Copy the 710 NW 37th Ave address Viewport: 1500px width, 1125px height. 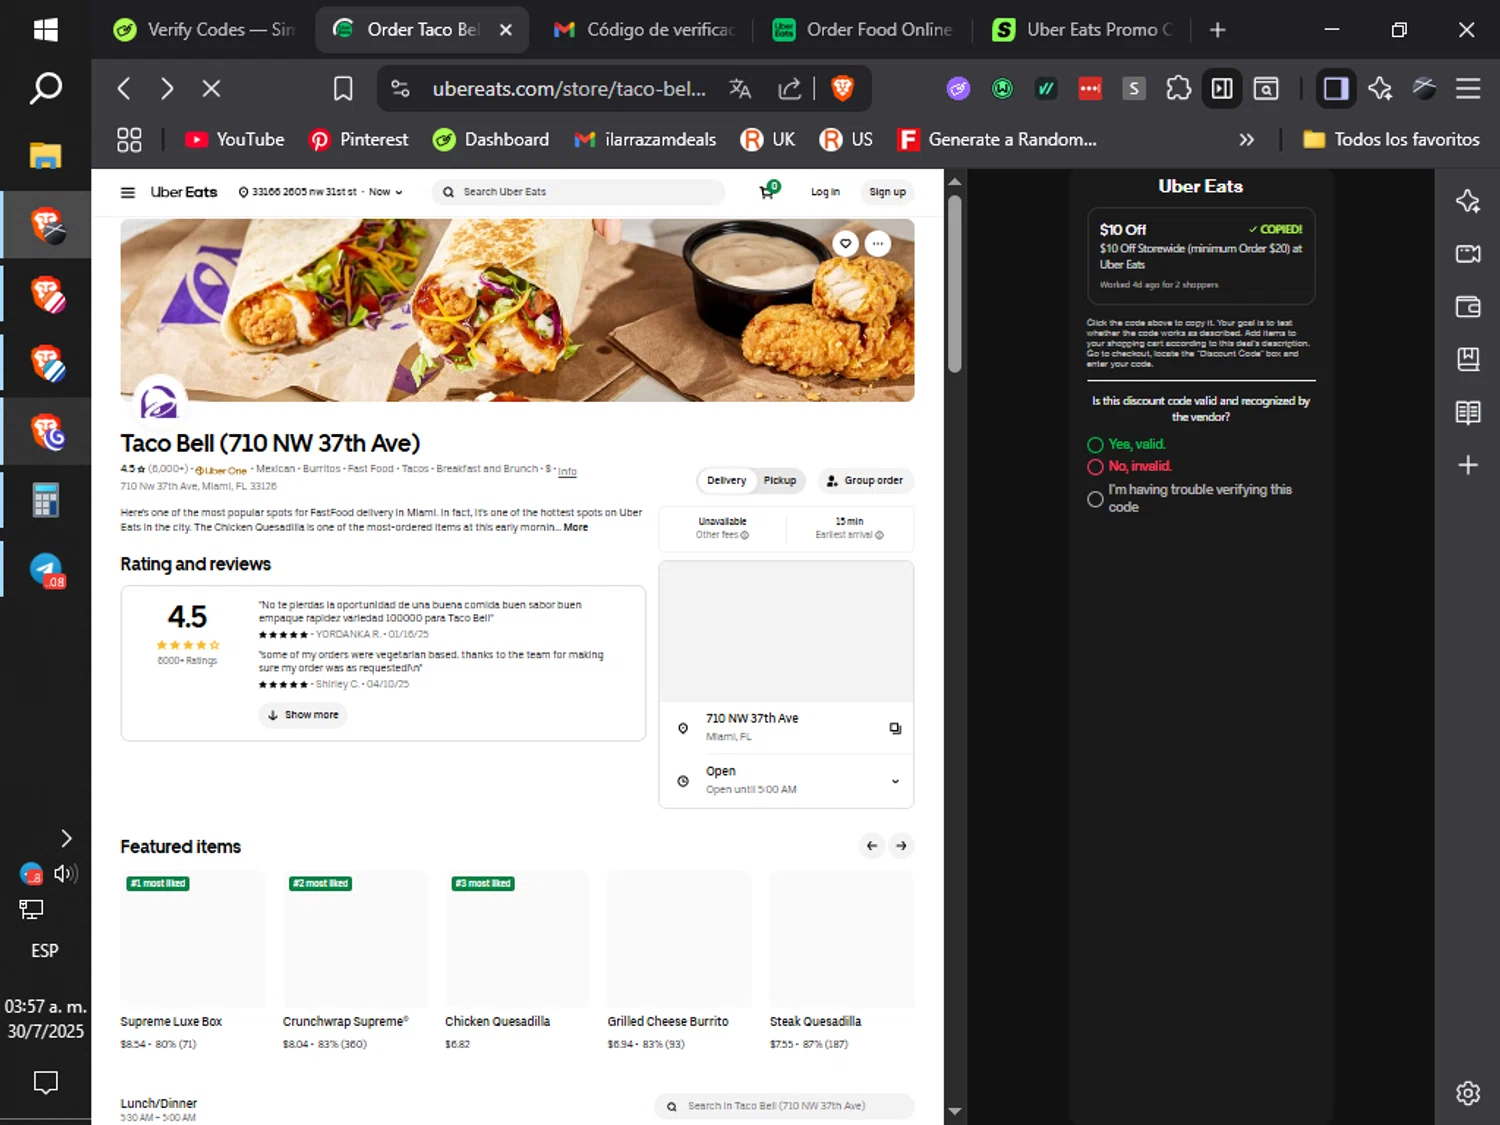pos(895,728)
